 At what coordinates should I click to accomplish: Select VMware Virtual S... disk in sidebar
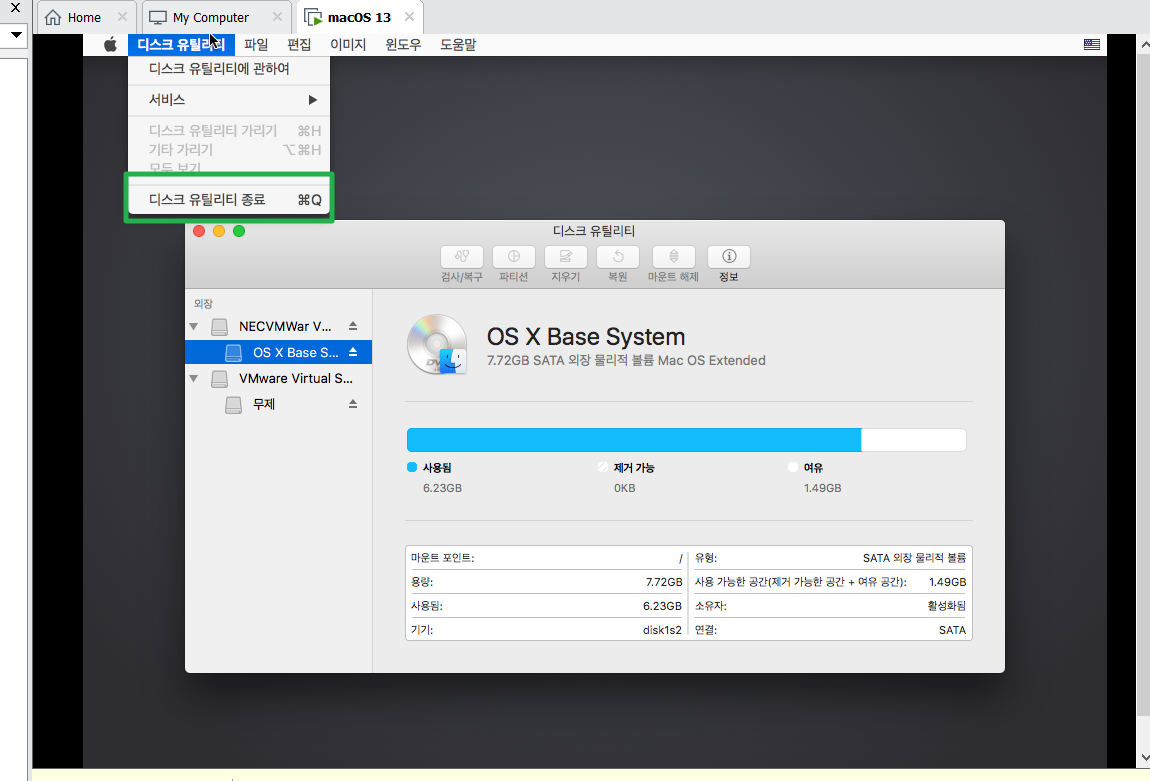pyautogui.click(x=279, y=378)
